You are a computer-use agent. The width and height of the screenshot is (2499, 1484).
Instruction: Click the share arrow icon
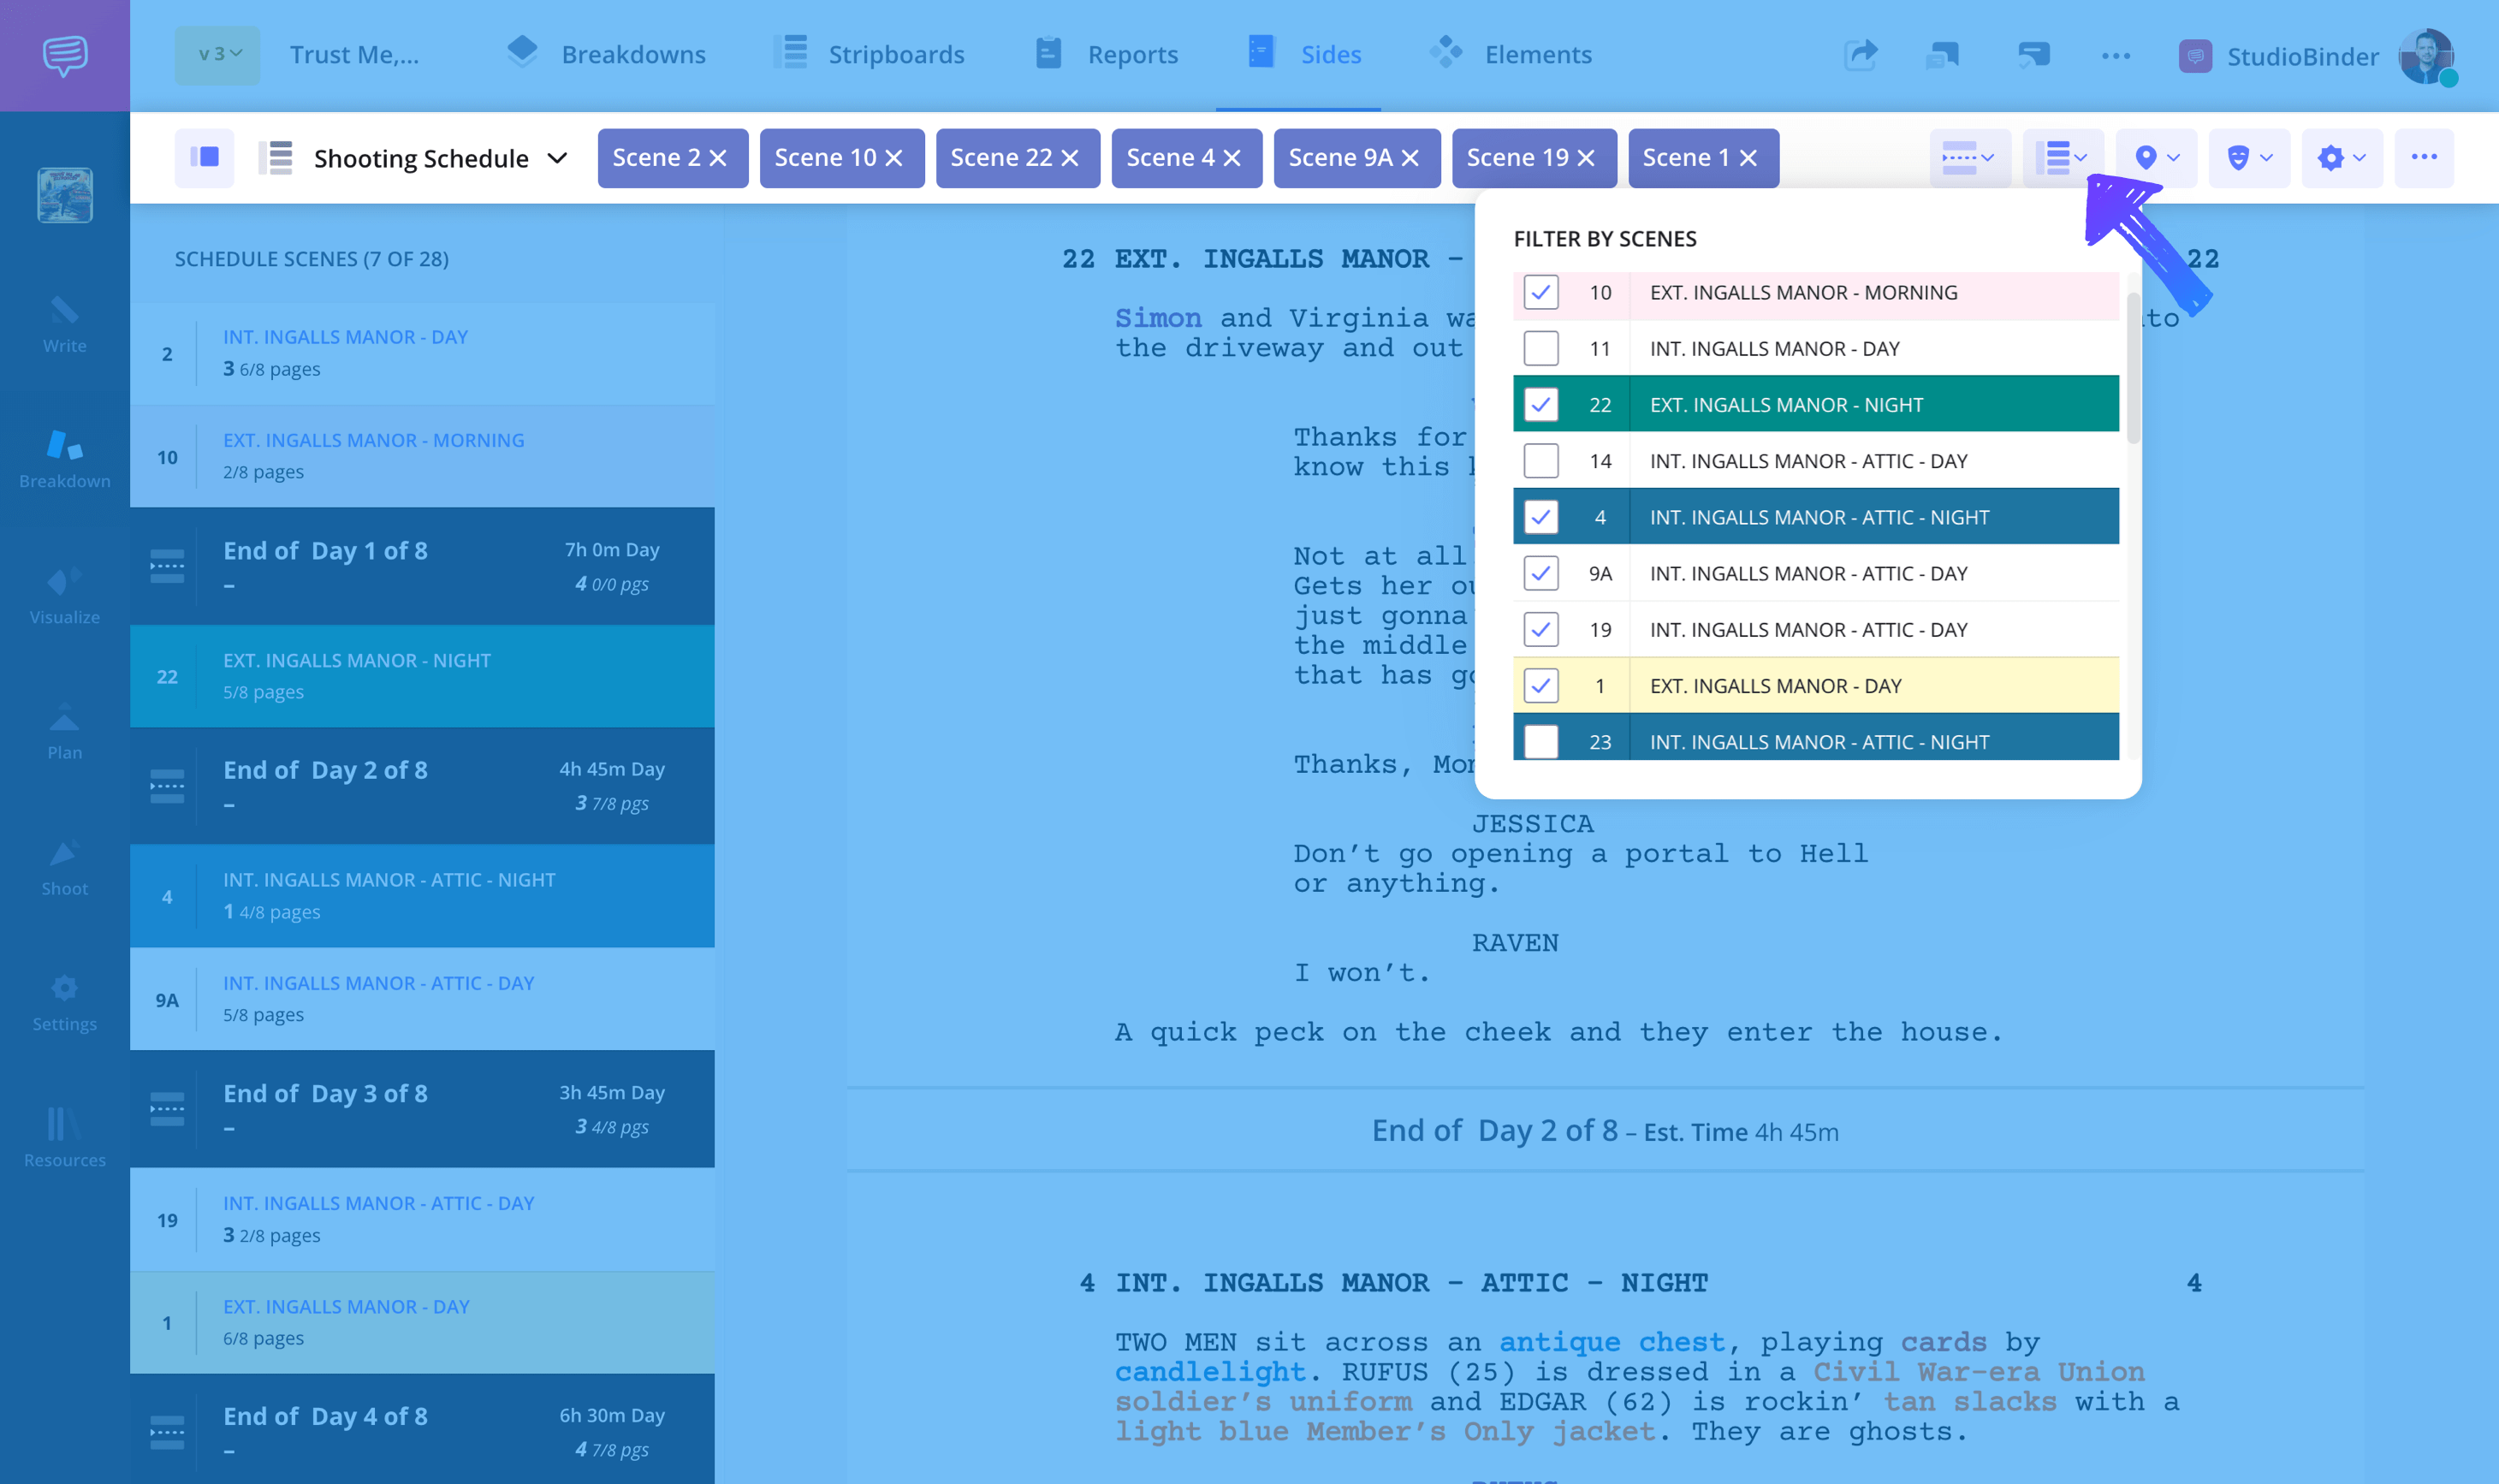coord(1860,55)
